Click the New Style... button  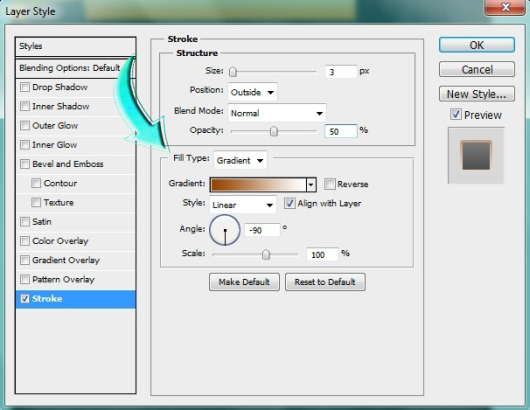tap(477, 94)
